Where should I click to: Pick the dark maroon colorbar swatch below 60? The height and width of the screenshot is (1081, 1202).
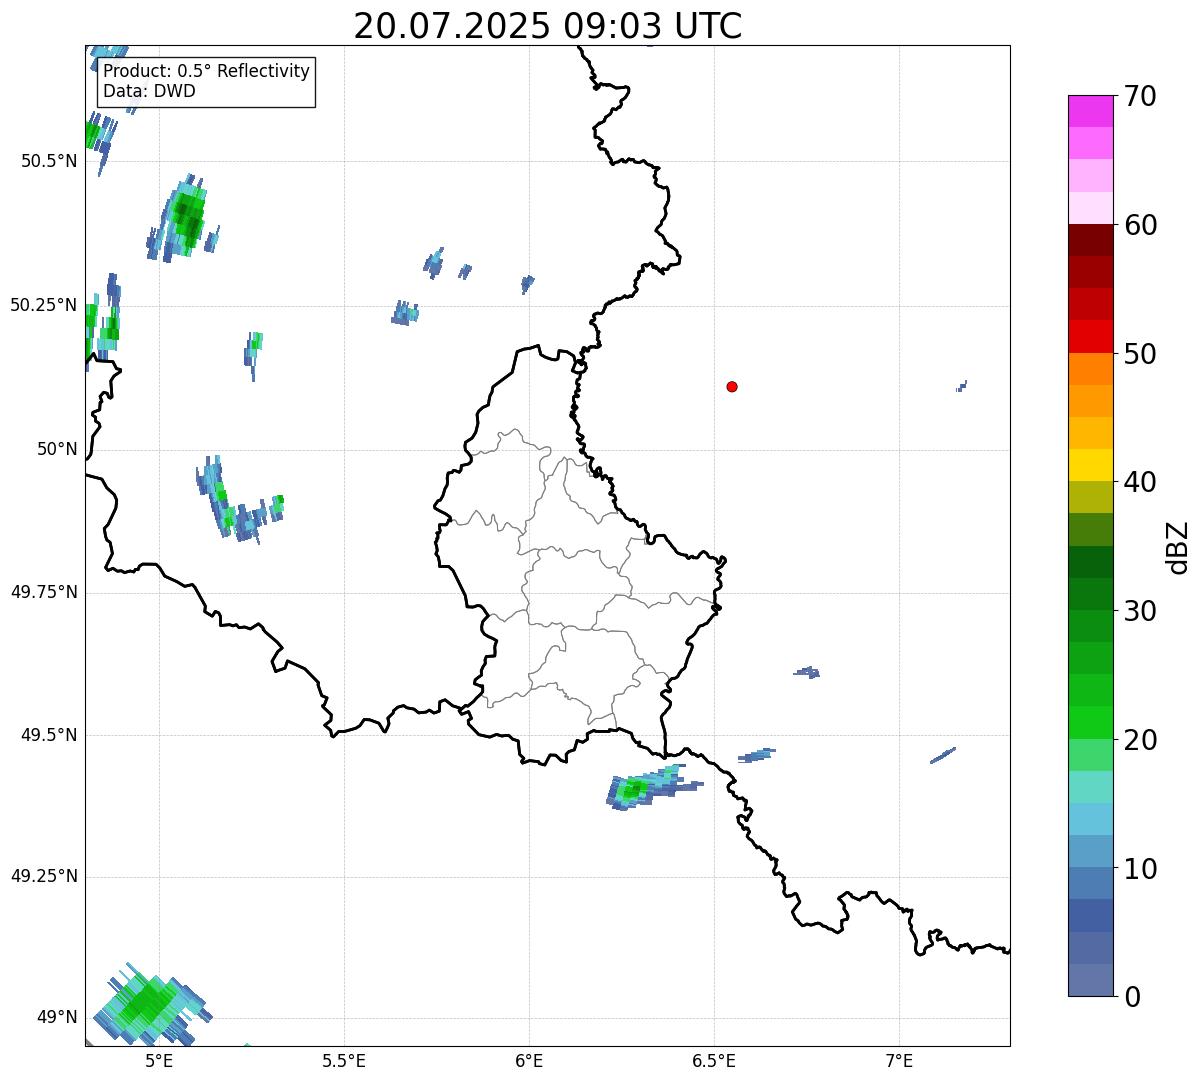click(x=1091, y=240)
